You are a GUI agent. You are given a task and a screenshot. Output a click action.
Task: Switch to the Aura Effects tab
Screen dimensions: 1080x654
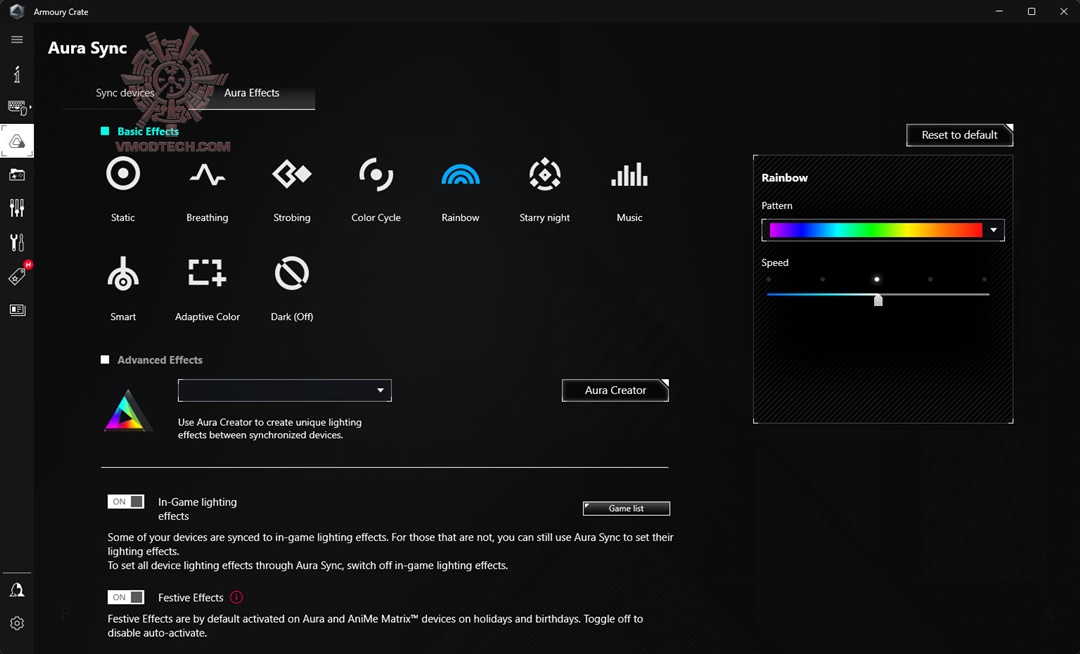click(251, 93)
